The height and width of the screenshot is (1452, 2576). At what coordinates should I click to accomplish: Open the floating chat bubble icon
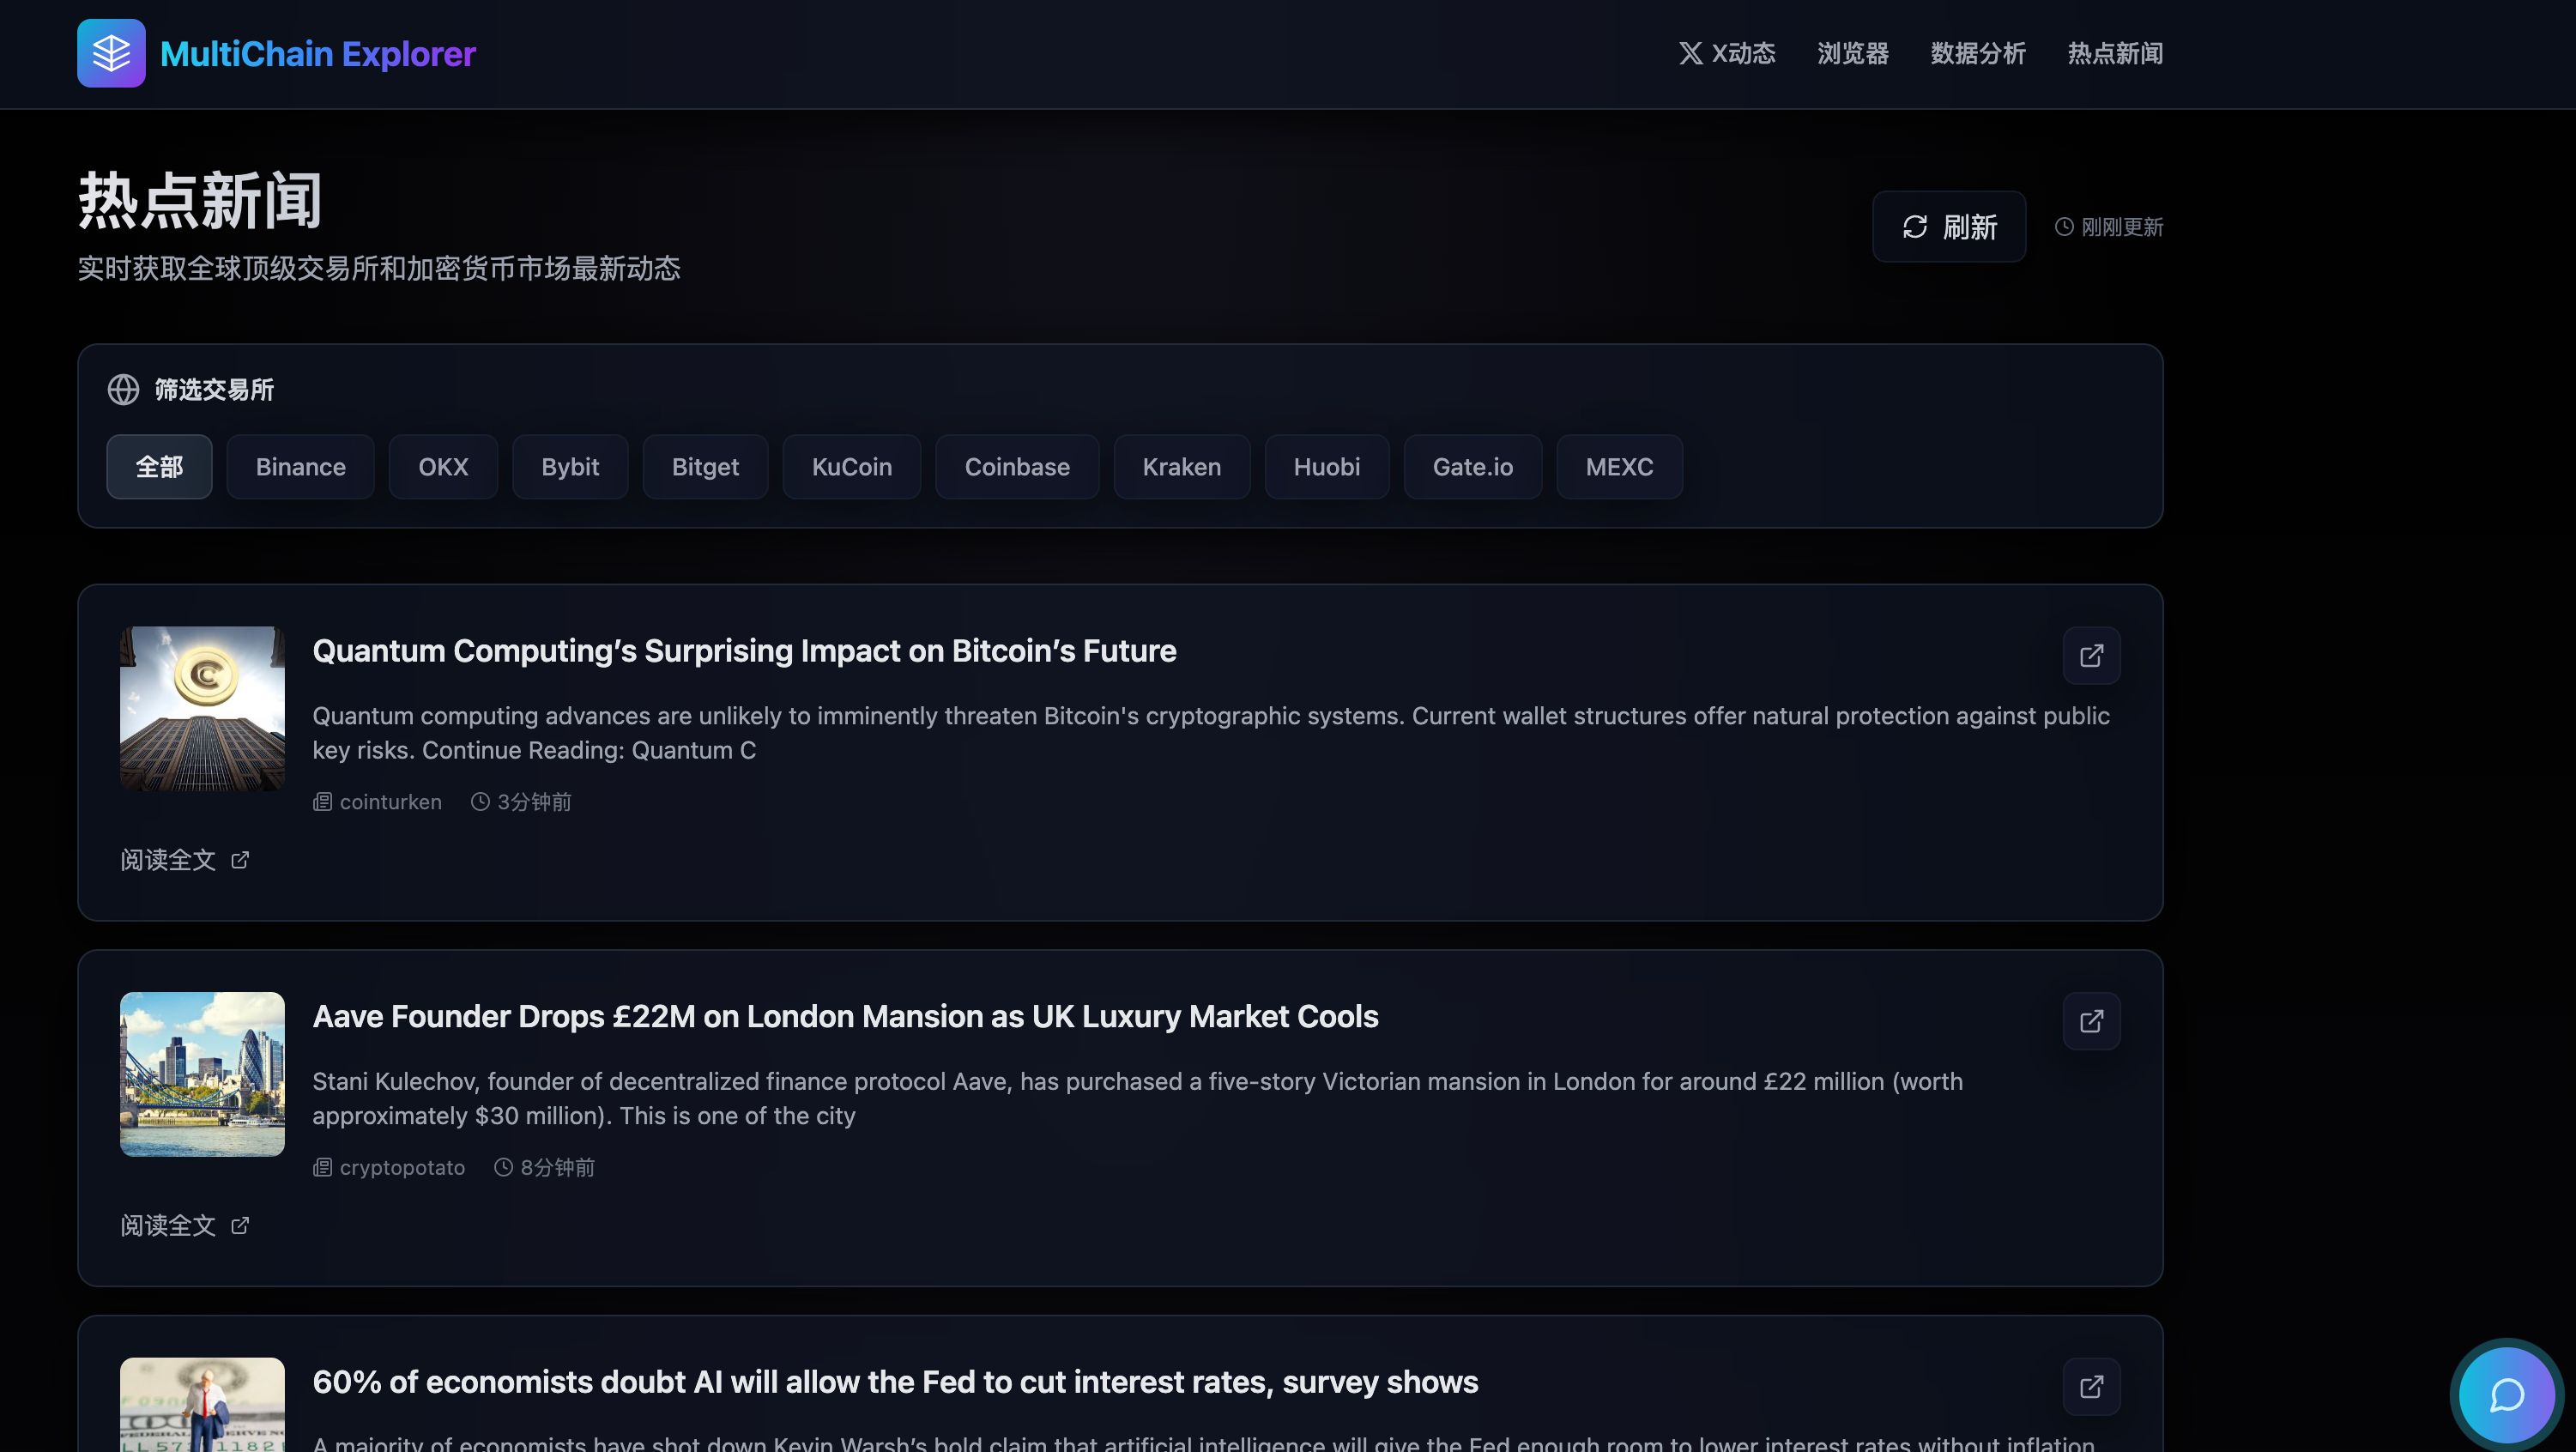click(x=2506, y=1395)
